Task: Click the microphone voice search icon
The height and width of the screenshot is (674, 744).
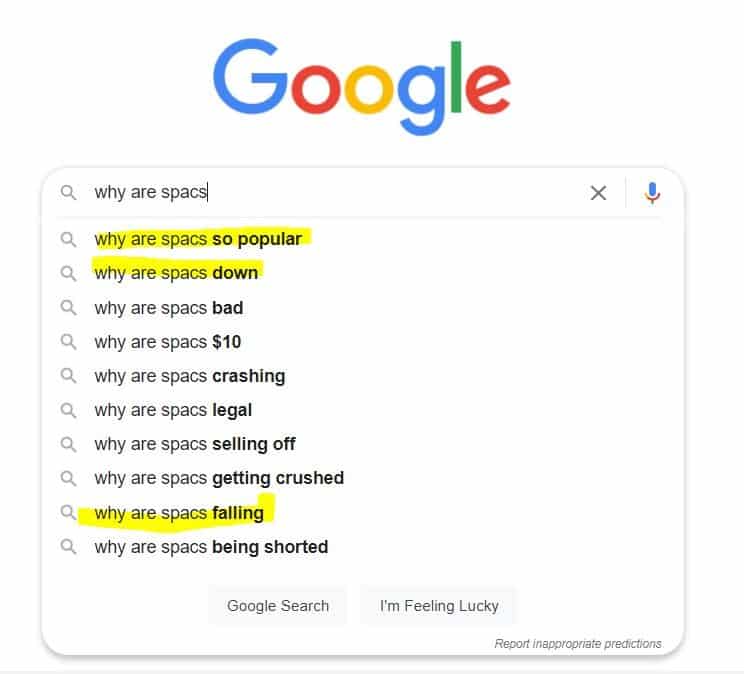Action: coord(652,193)
